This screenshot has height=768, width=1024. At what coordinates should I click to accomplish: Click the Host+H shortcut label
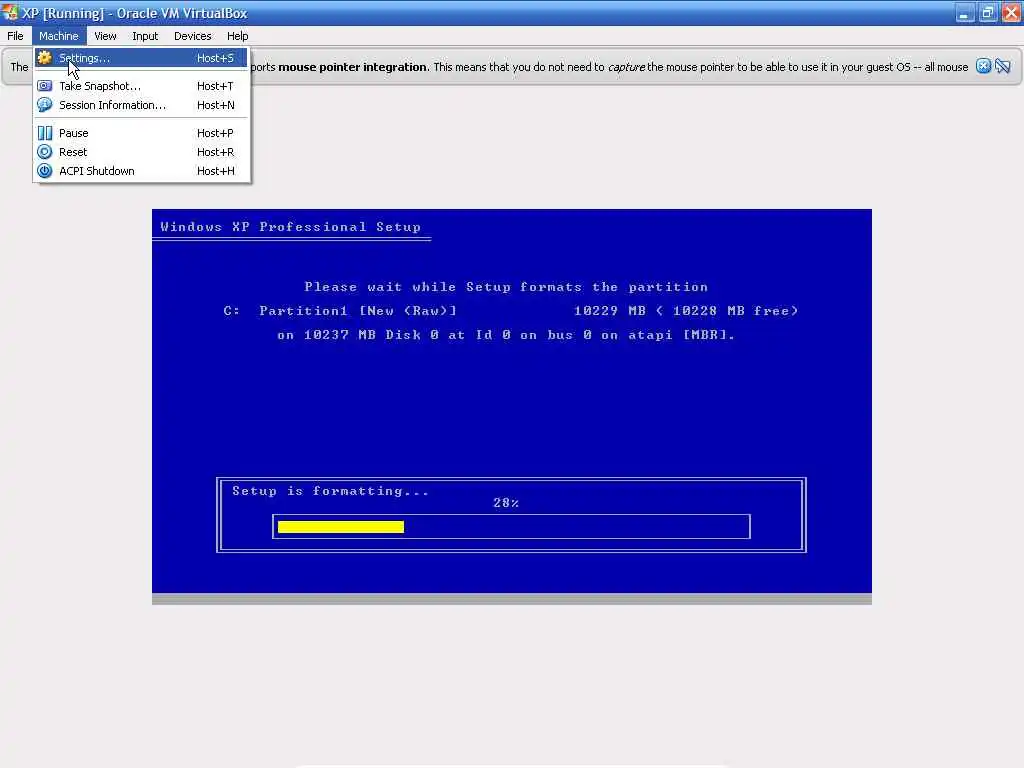tap(216, 170)
